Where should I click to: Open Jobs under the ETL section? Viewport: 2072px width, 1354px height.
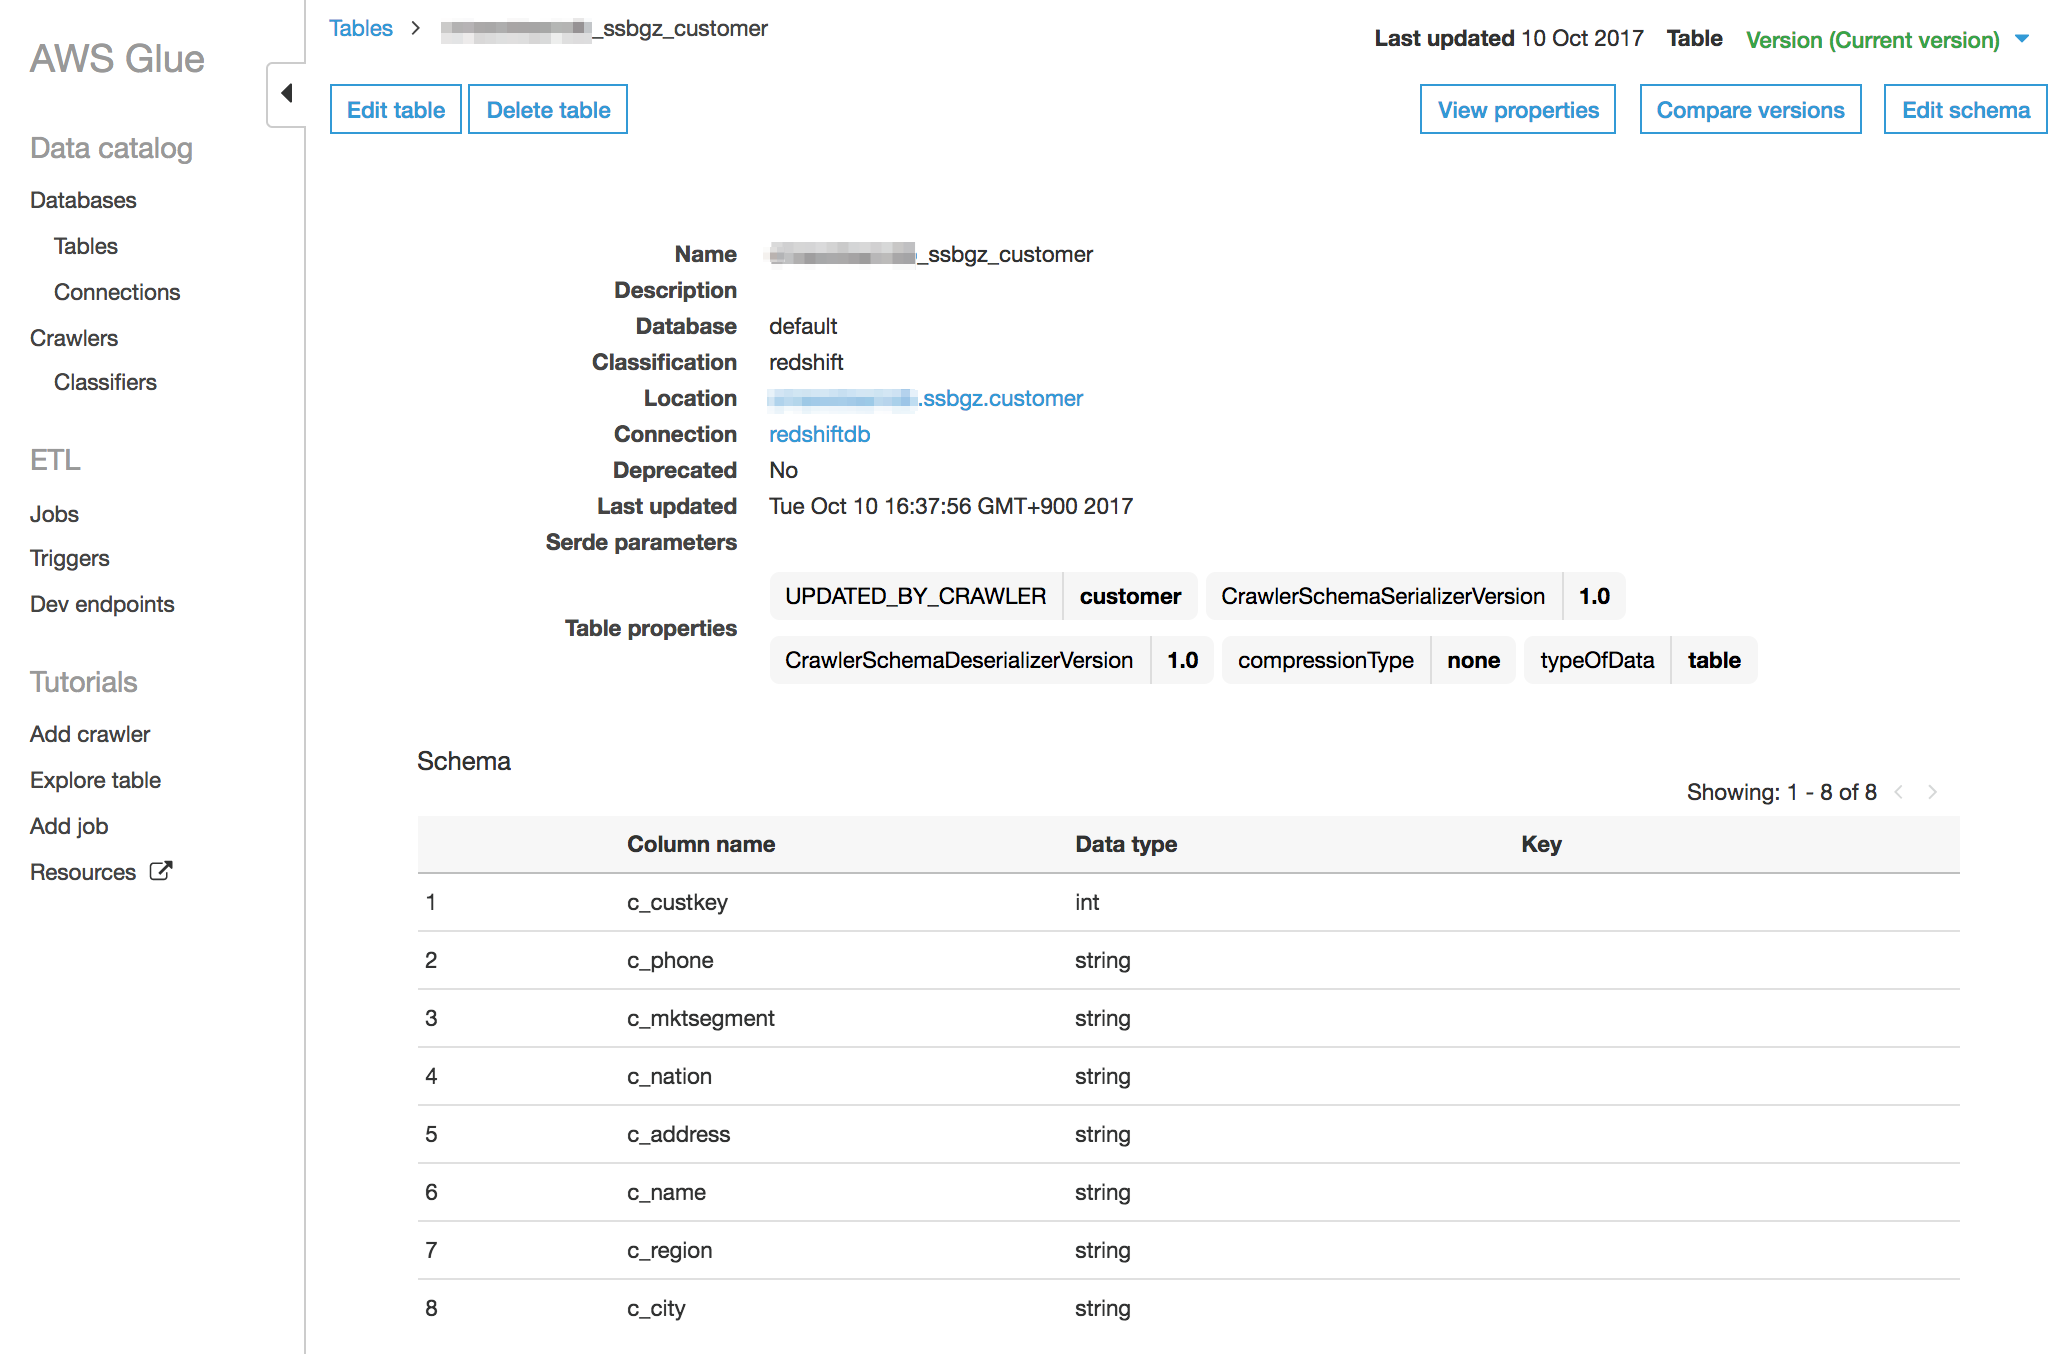(x=54, y=513)
